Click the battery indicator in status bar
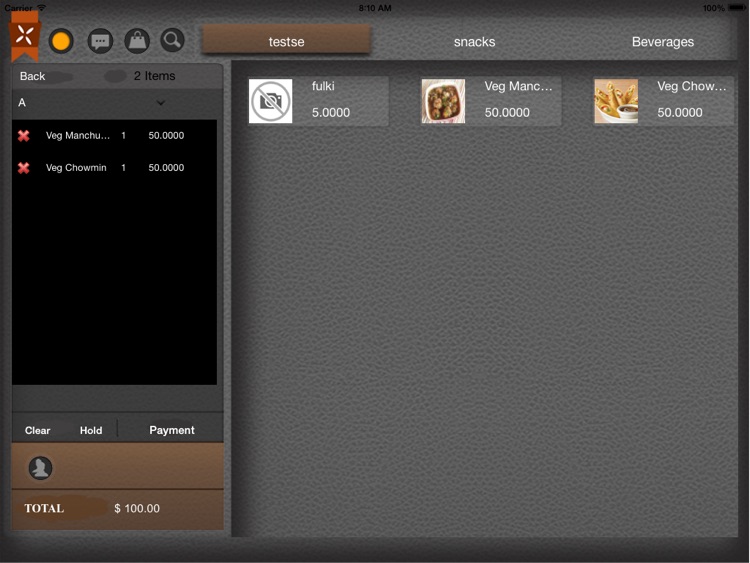The height and width of the screenshot is (563, 750). coord(737,8)
